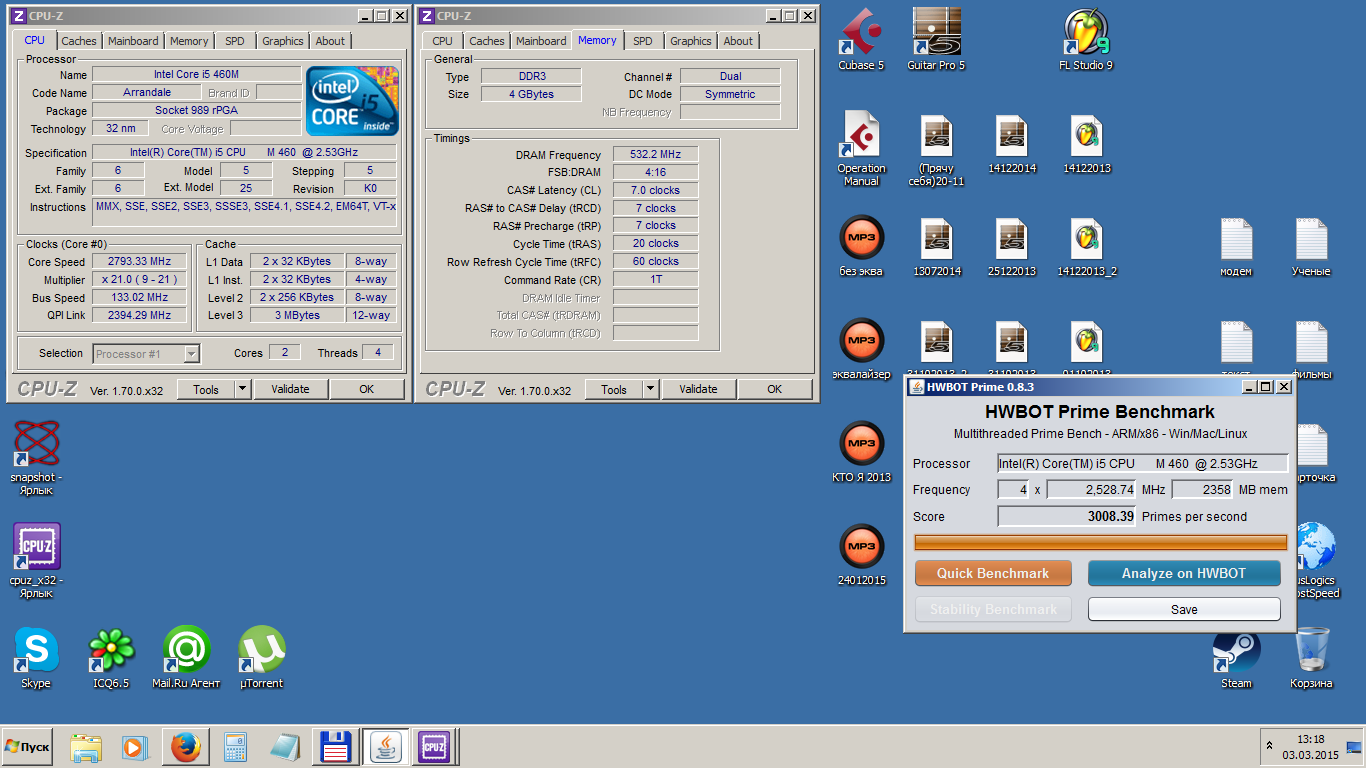Screen dimensions: 1366x768
Task: Click the HWBOT orange progress bar
Action: 1101,542
